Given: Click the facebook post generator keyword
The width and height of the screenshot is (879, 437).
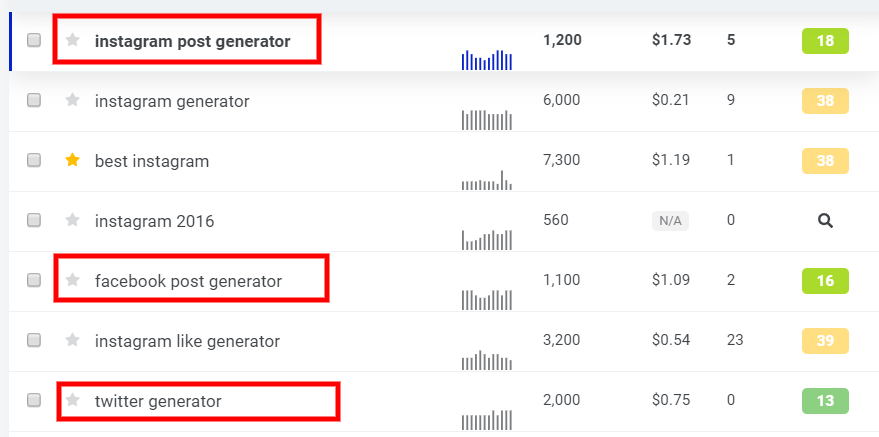Looking at the screenshot, I should click(188, 281).
